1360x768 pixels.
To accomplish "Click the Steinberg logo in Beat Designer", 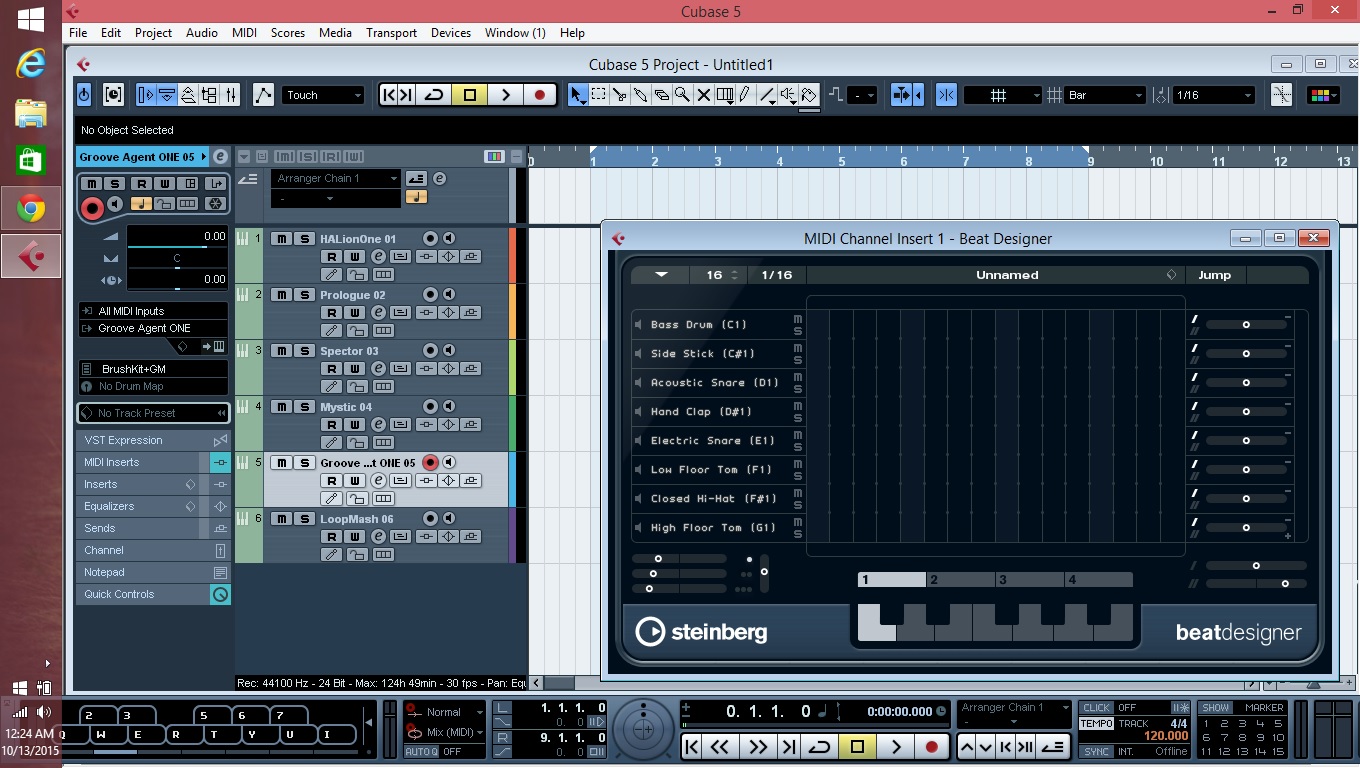I will [701, 632].
